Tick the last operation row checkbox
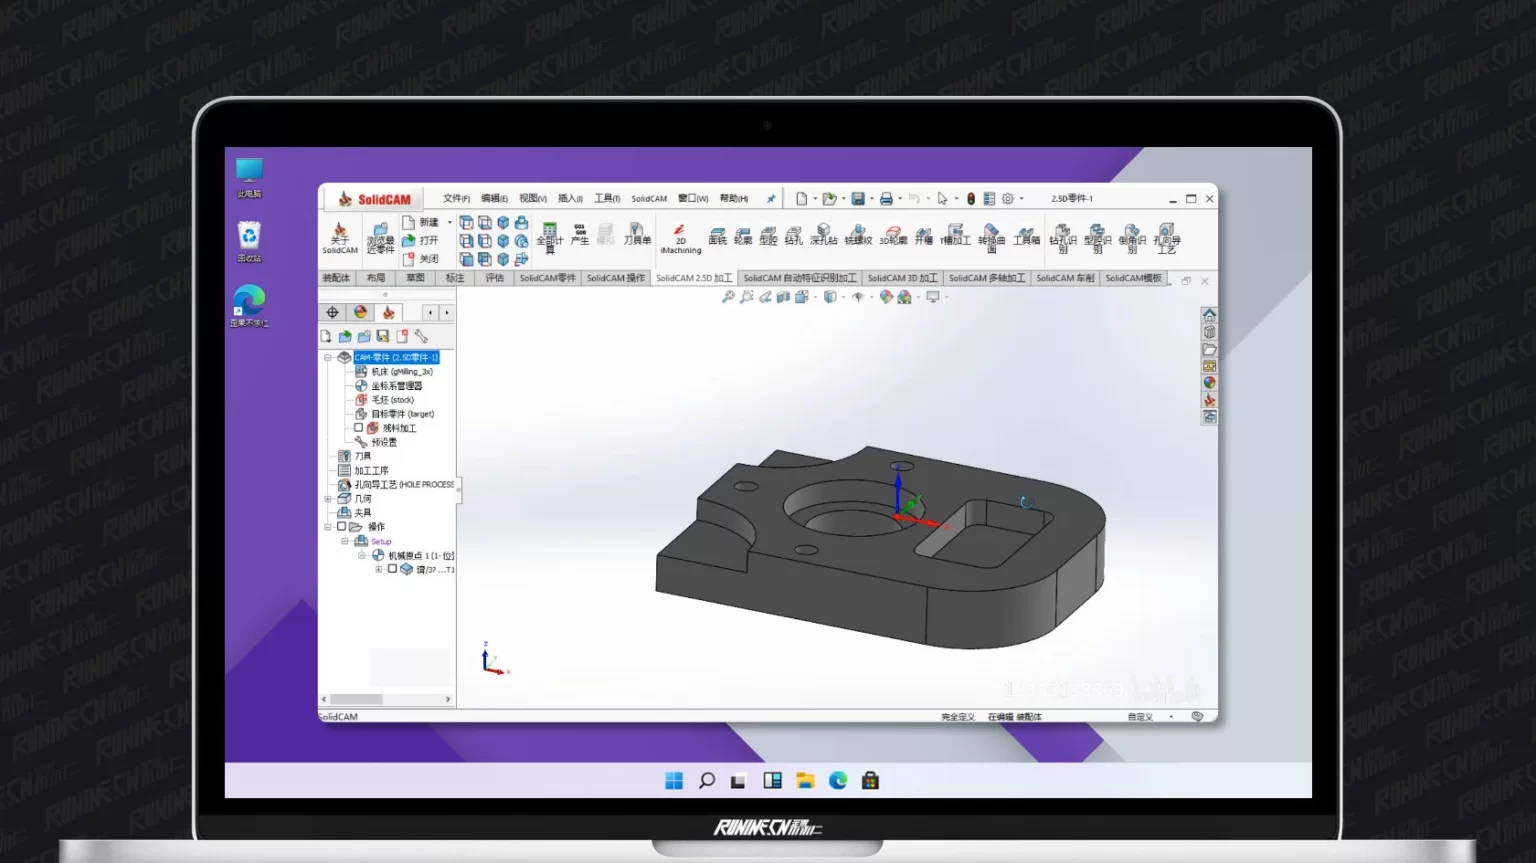1536x863 pixels. coord(392,569)
